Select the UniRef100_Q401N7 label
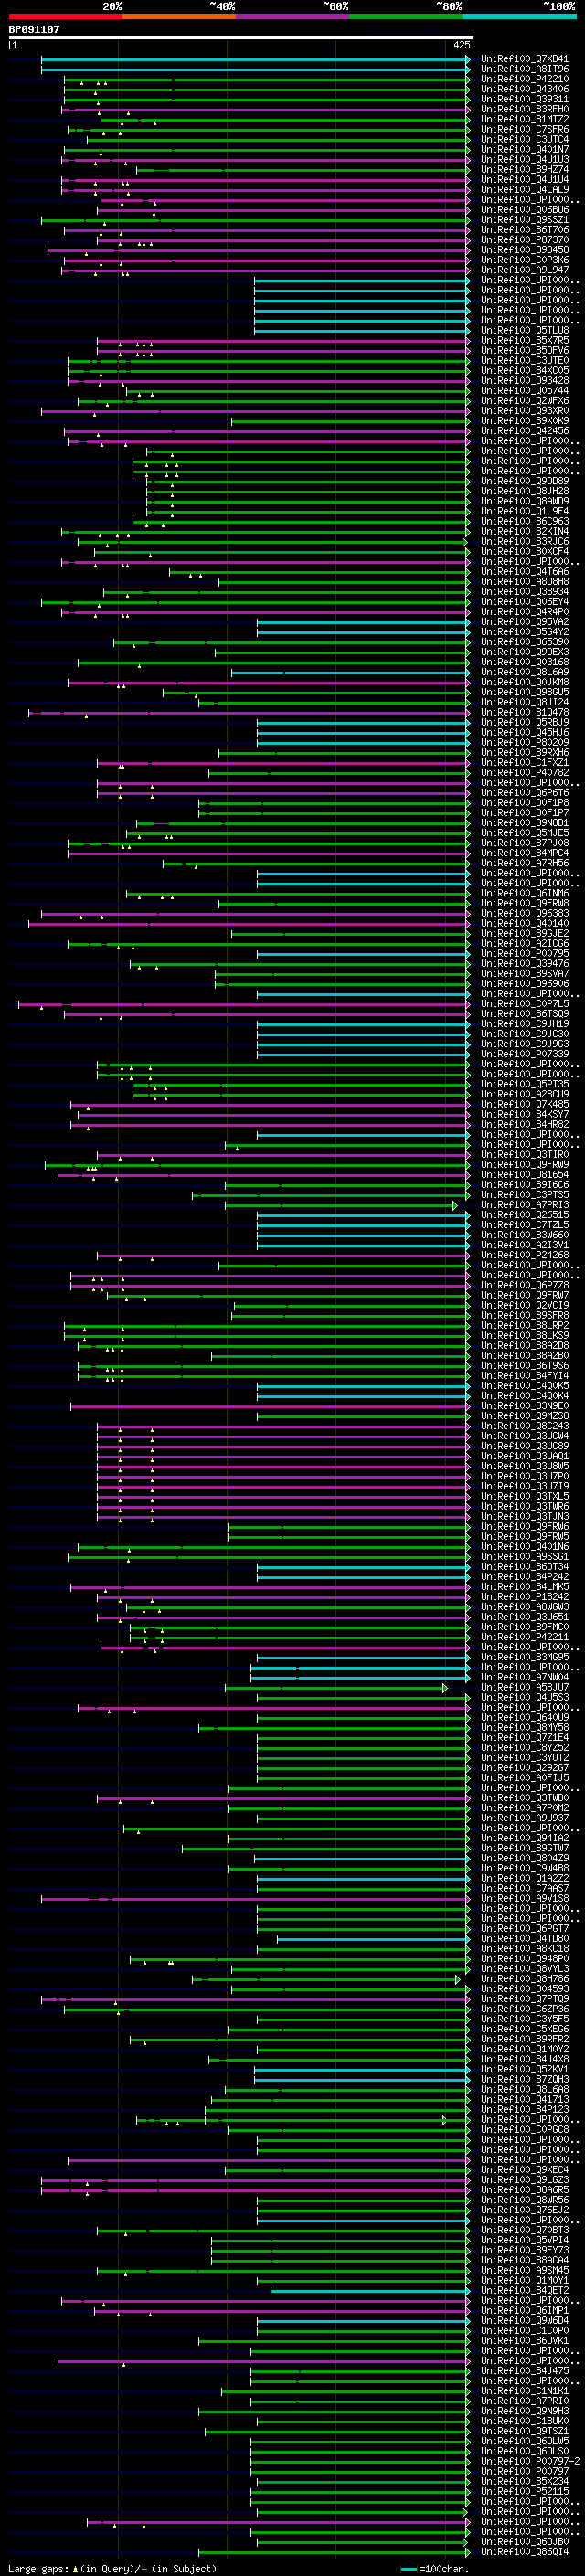 524,149
